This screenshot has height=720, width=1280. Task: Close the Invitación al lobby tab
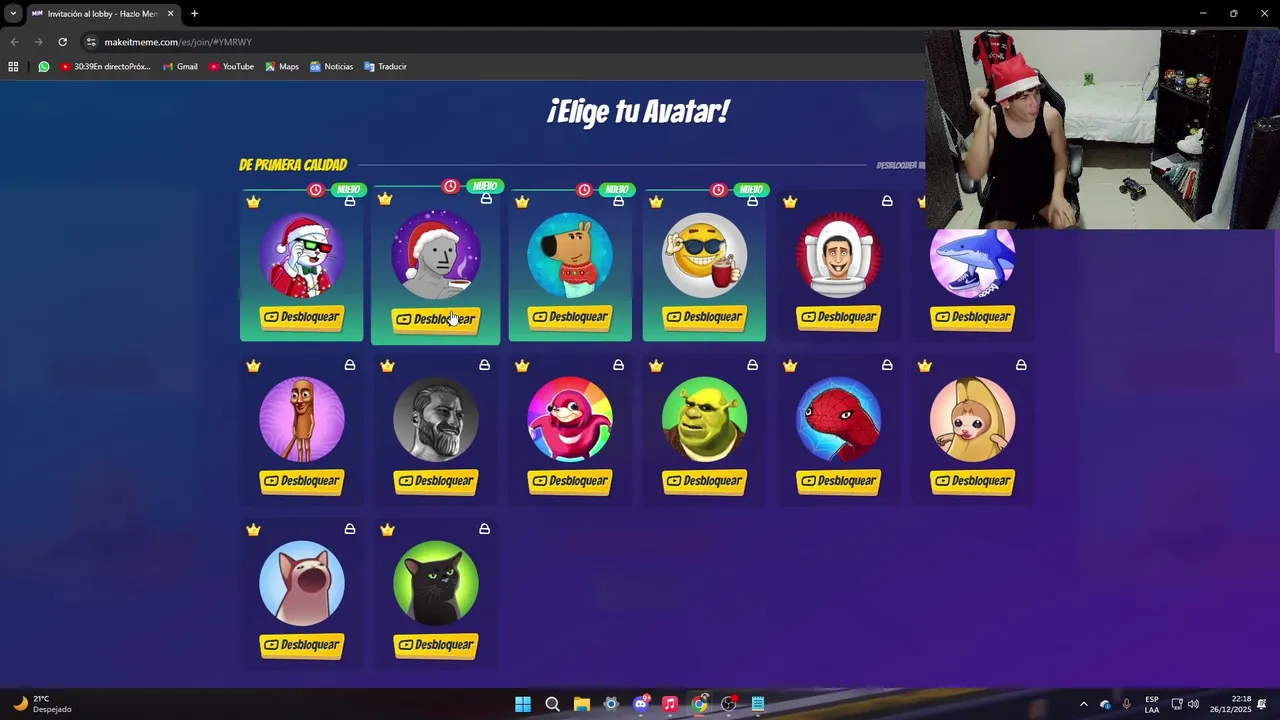[170, 14]
